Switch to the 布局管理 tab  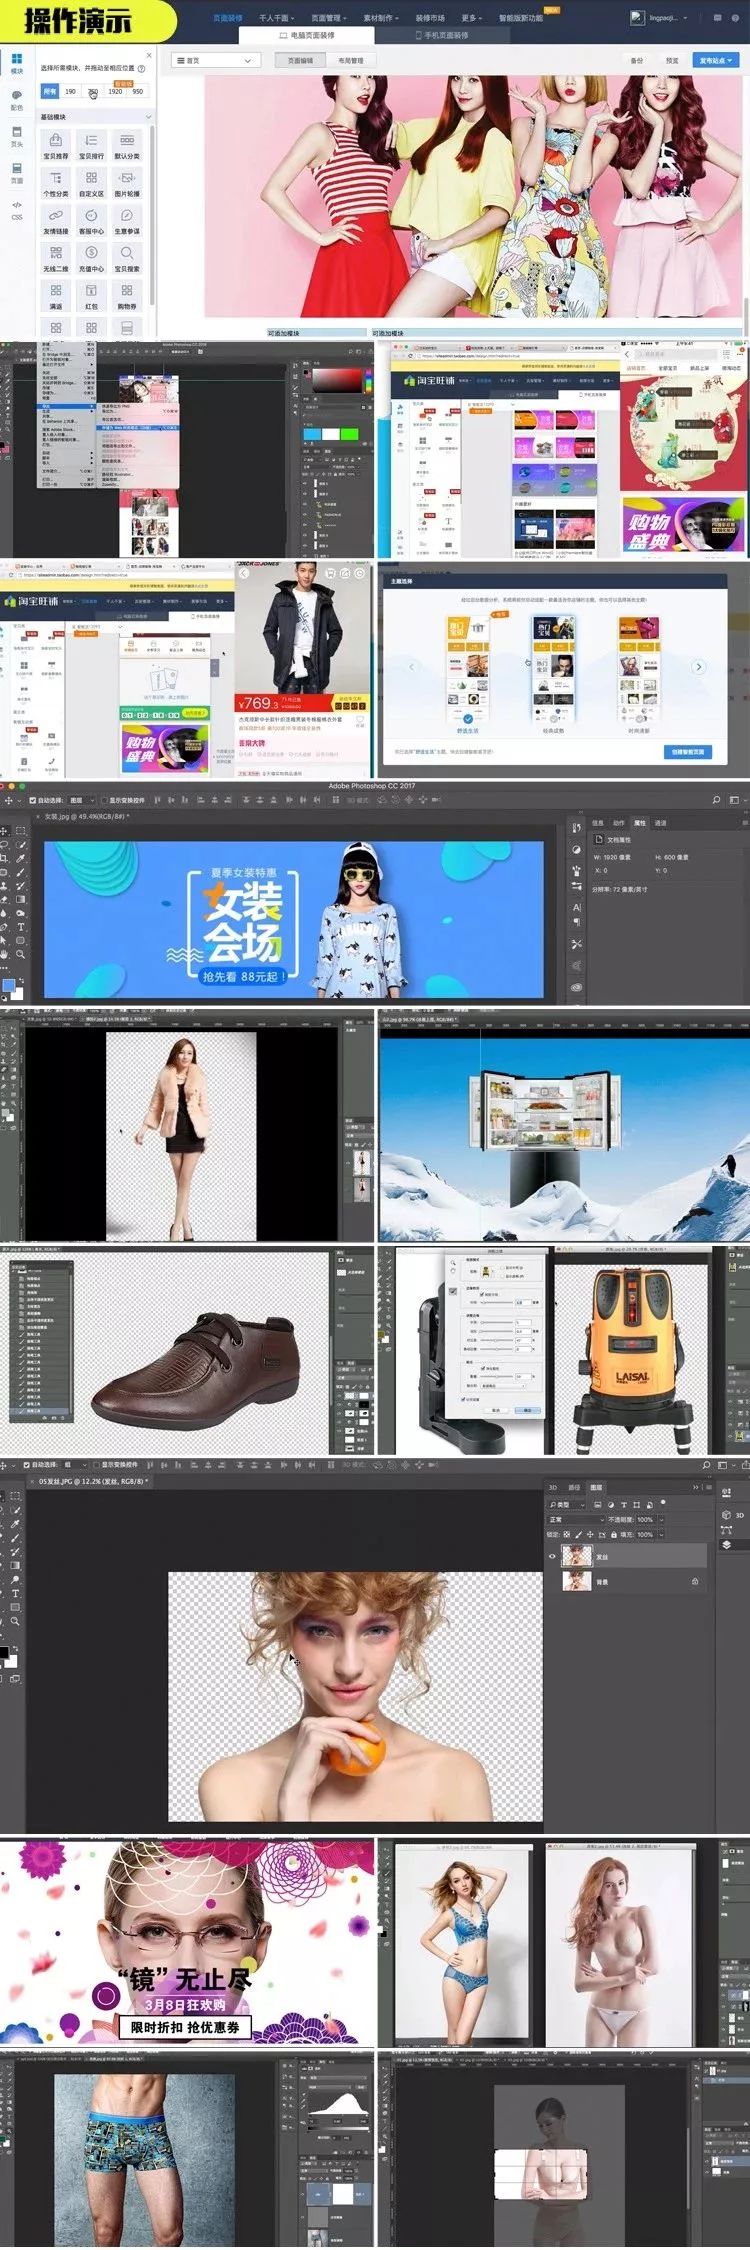[350, 60]
